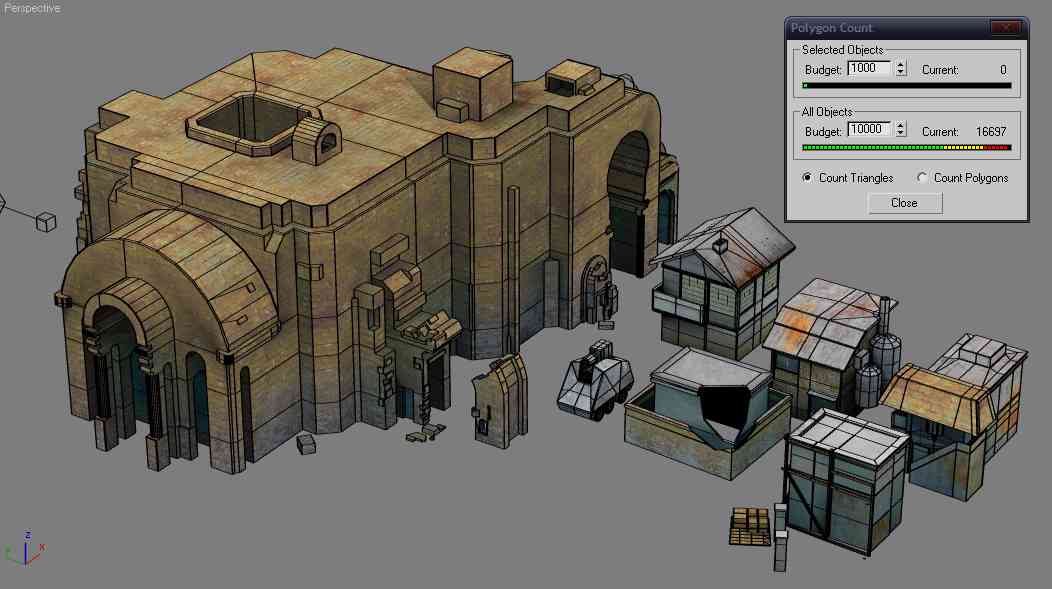Image resolution: width=1052 pixels, height=589 pixels.
Task: Click the Close button in Polygon Count
Action: (905, 203)
